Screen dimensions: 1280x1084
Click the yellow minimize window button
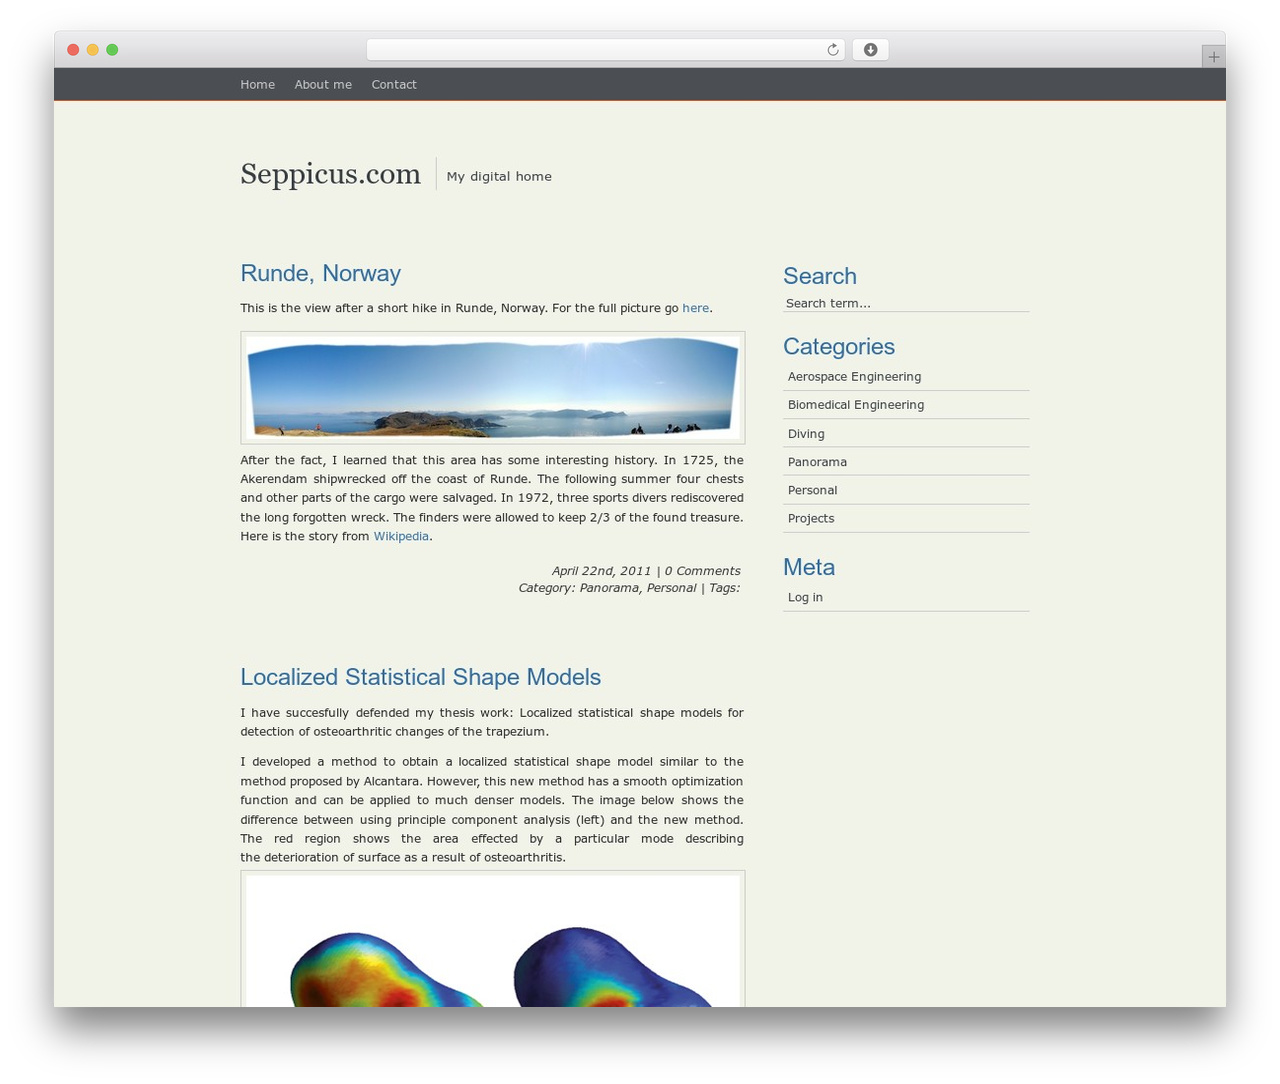[93, 50]
